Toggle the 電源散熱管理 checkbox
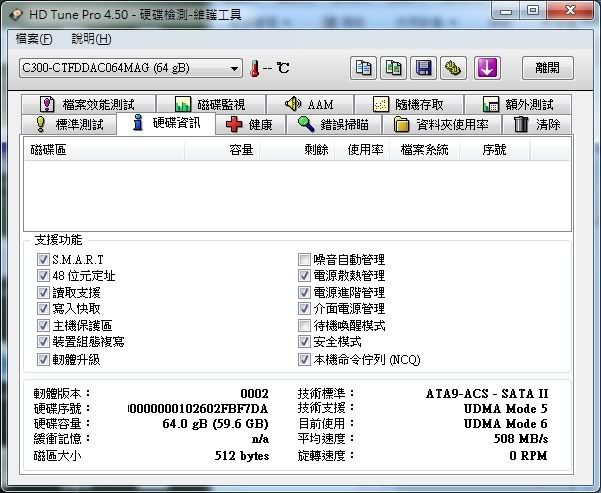The height and width of the screenshot is (493, 601). coord(304,276)
